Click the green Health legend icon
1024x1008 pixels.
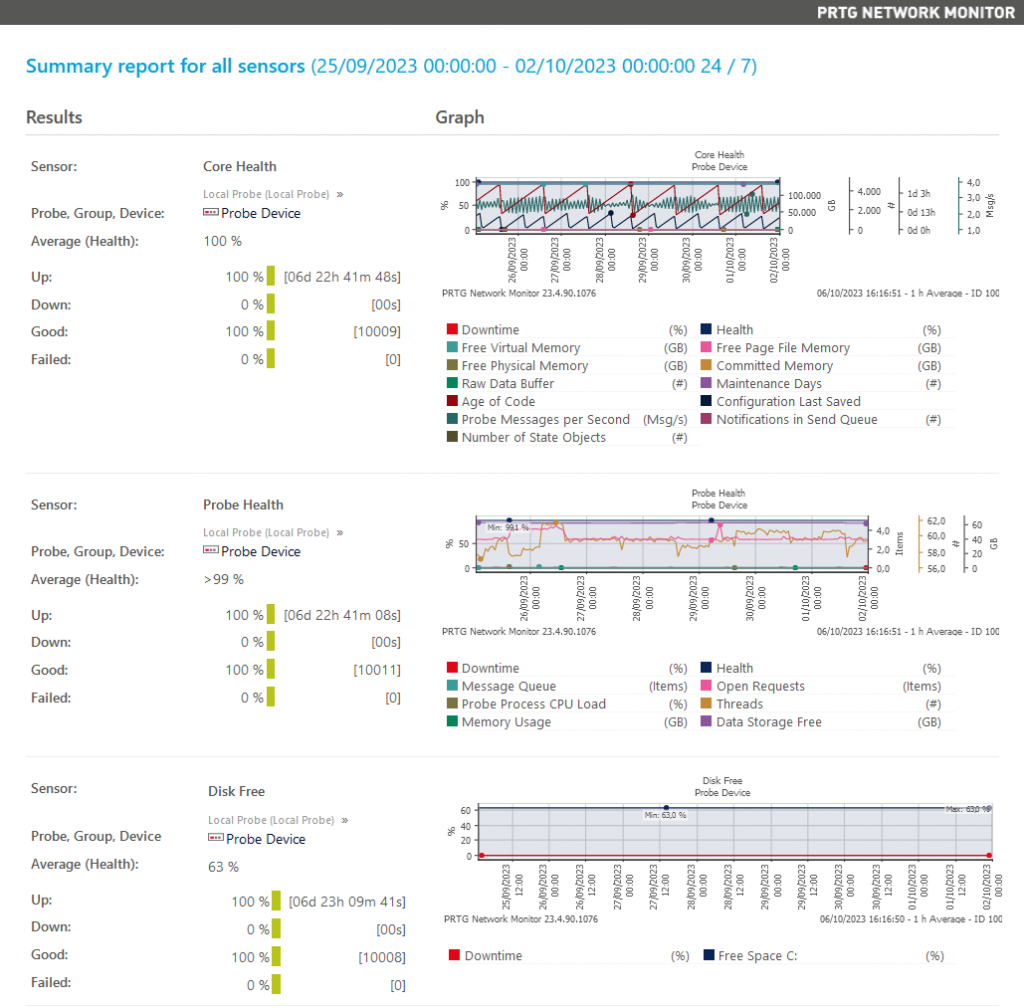coord(708,328)
